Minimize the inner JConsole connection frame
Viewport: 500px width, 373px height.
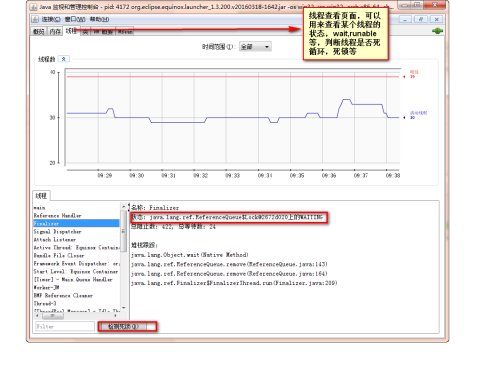click(x=405, y=19)
